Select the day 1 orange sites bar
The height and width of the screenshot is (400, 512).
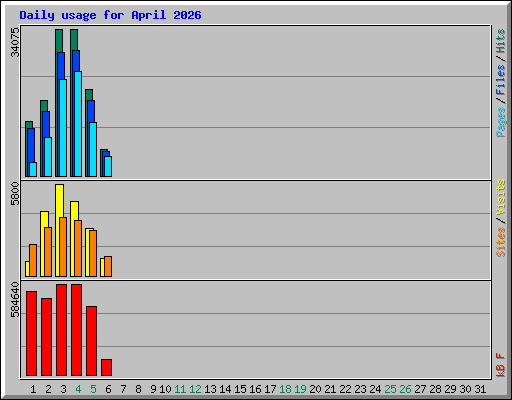point(33,260)
